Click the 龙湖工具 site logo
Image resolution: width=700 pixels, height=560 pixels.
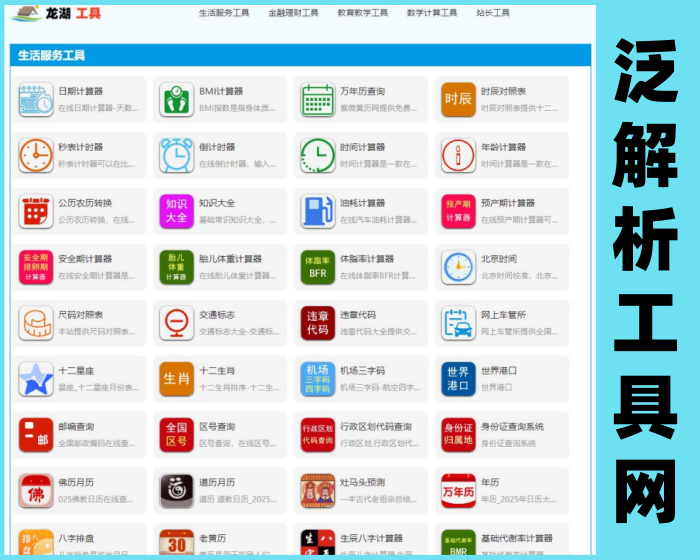tap(58, 14)
